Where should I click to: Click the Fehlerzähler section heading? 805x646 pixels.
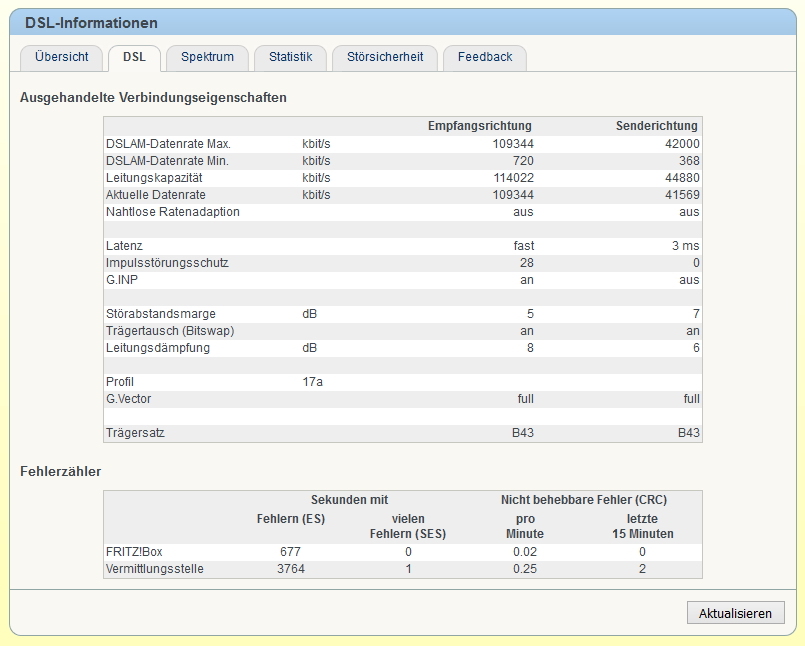click(61, 471)
